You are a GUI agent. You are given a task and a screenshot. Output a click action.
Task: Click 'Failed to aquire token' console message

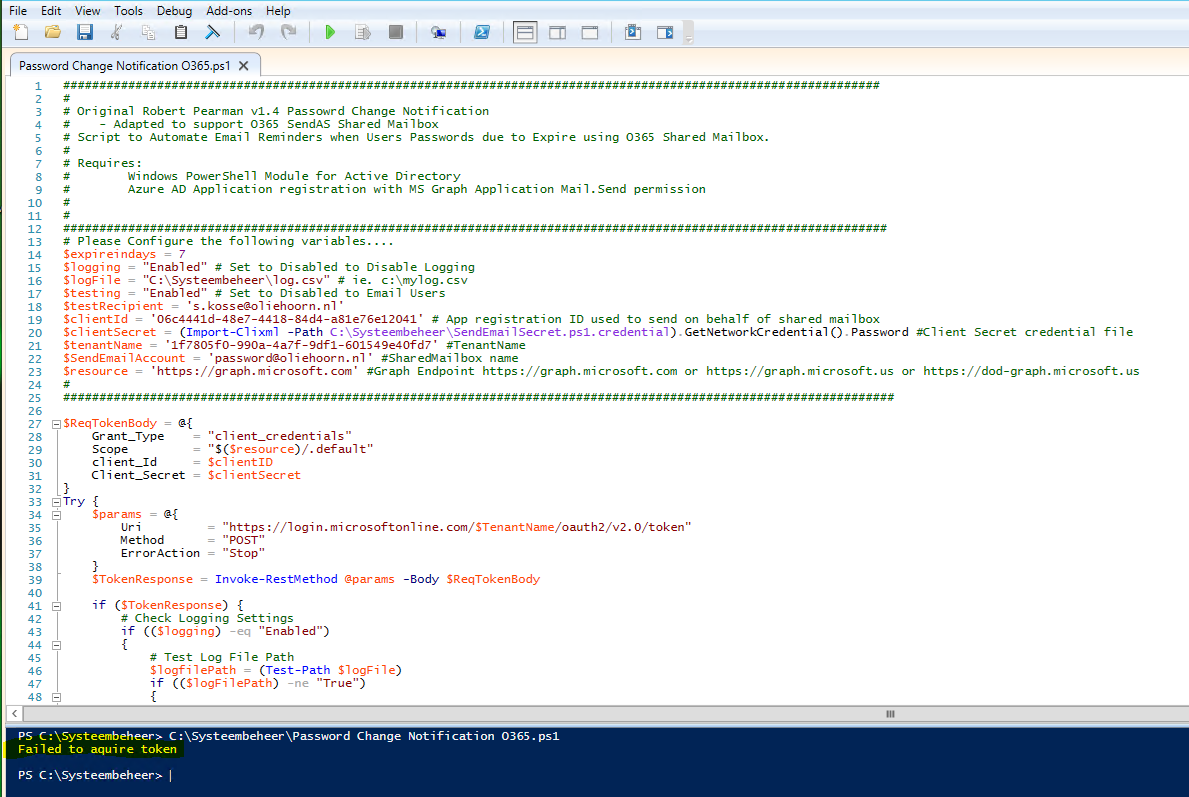pos(97,749)
